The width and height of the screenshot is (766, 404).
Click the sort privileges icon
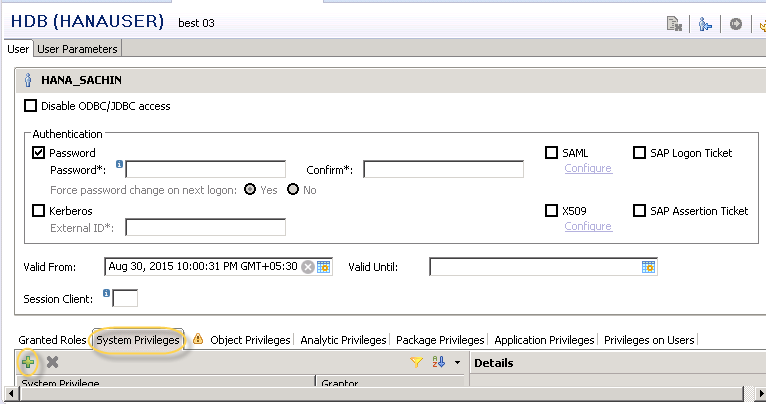pos(438,363)
